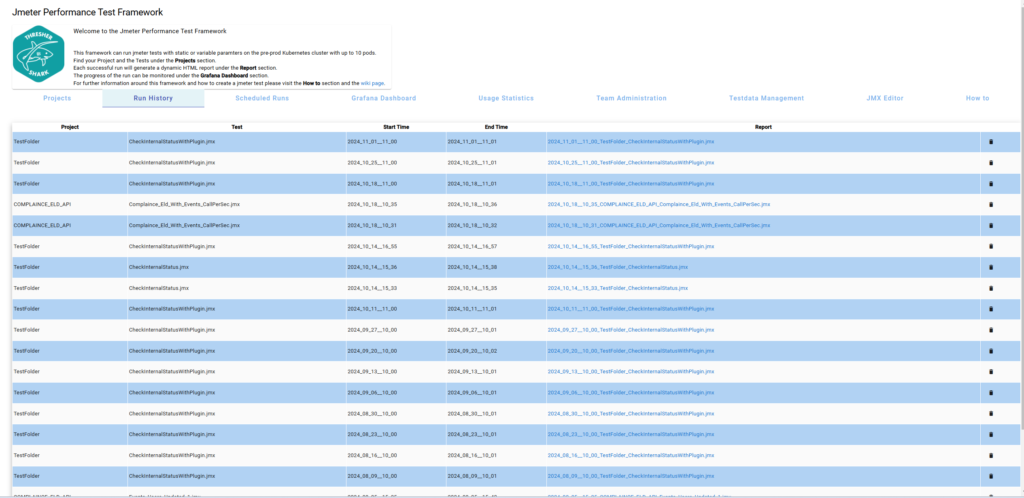Open the 2024_08_16__10_00 report link
Viewport: 1024px width, 498px height.
[x=631, y=455]
